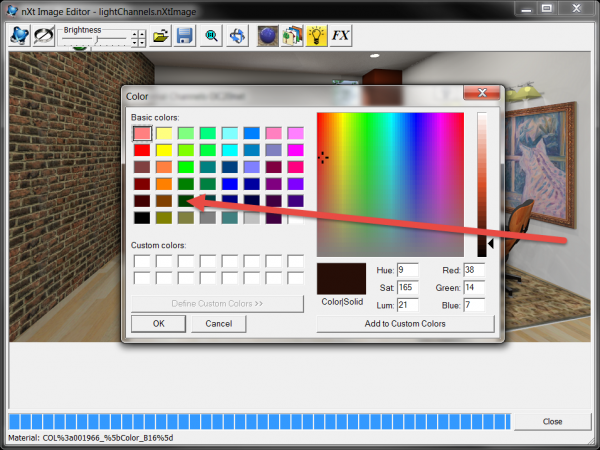Click the magnifier zoom icon
600x450 pixels.
tap(212, 36)
